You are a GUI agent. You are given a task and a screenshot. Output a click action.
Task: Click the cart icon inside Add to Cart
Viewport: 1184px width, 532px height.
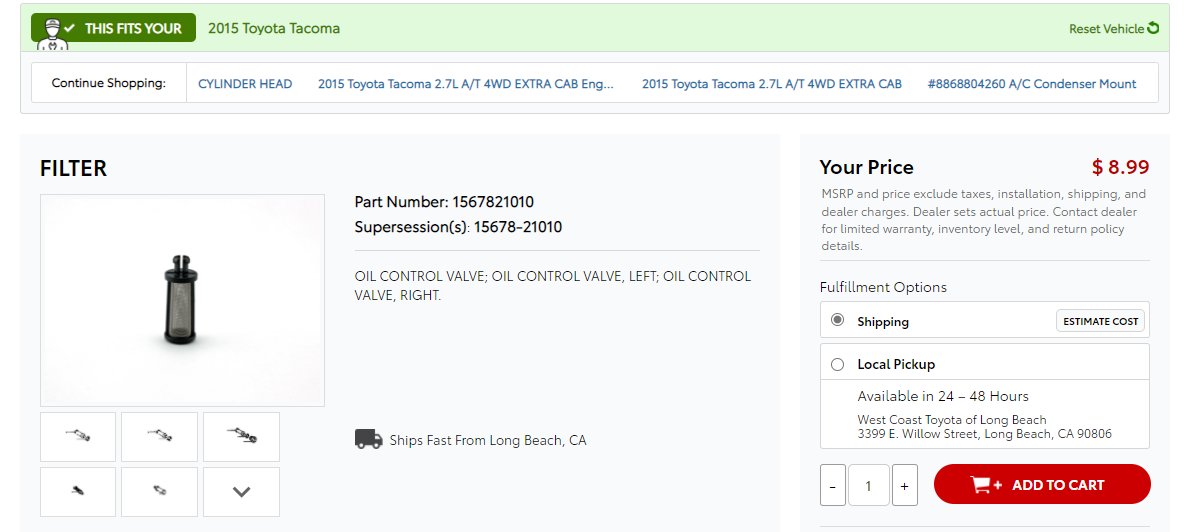tap(985, 484)
